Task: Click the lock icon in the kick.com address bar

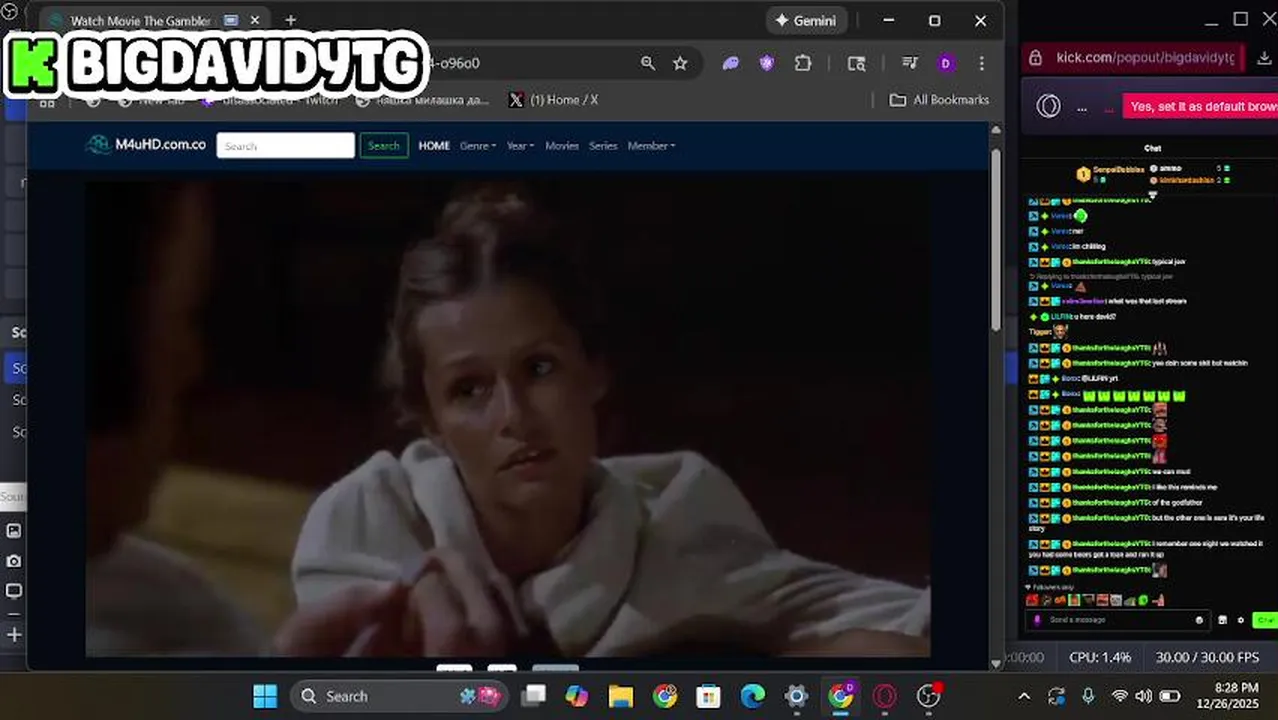Action: pyautogui.click(x=1035, y=58)
